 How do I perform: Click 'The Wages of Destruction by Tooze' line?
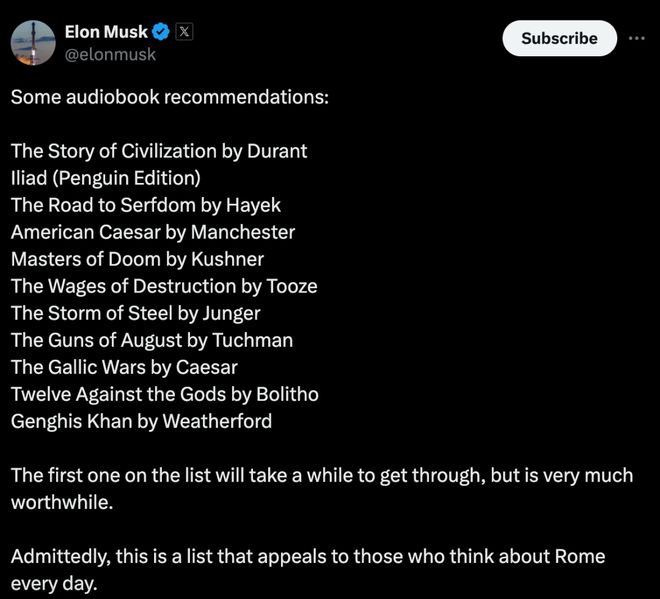[164, 286]
